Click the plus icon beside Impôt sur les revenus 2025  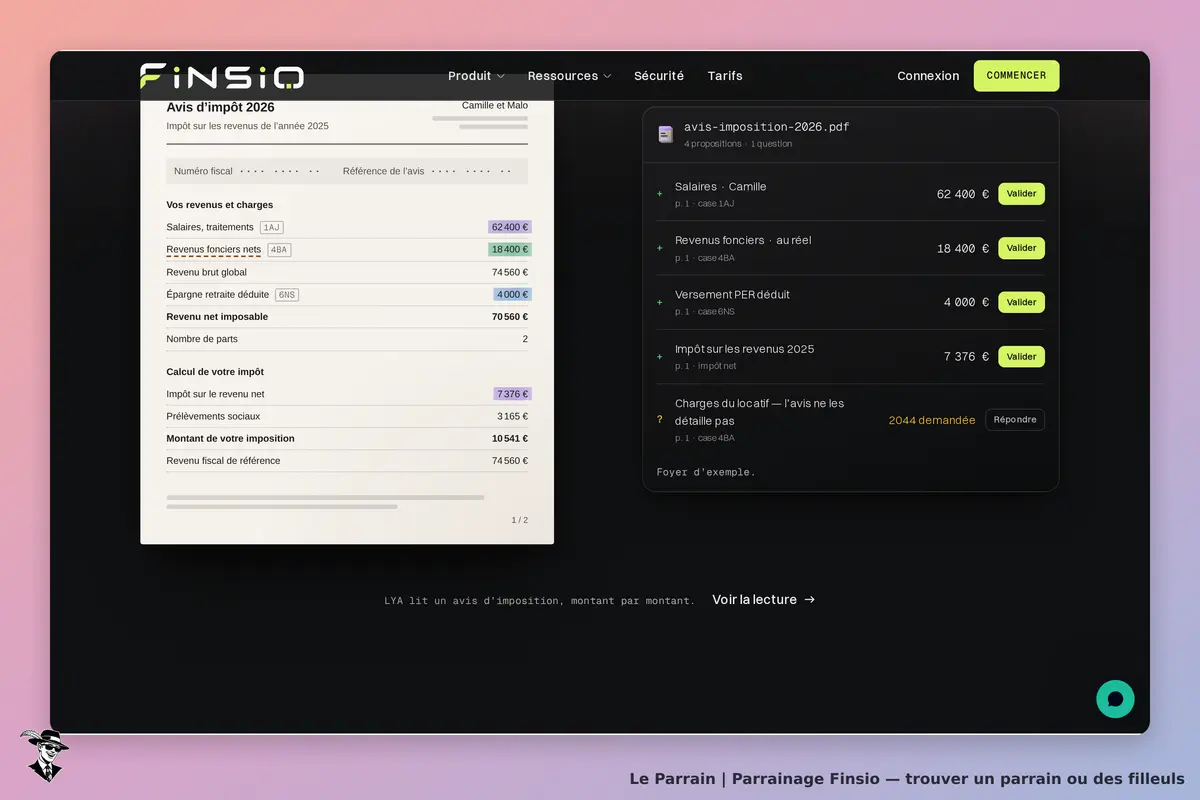(659, 357)
